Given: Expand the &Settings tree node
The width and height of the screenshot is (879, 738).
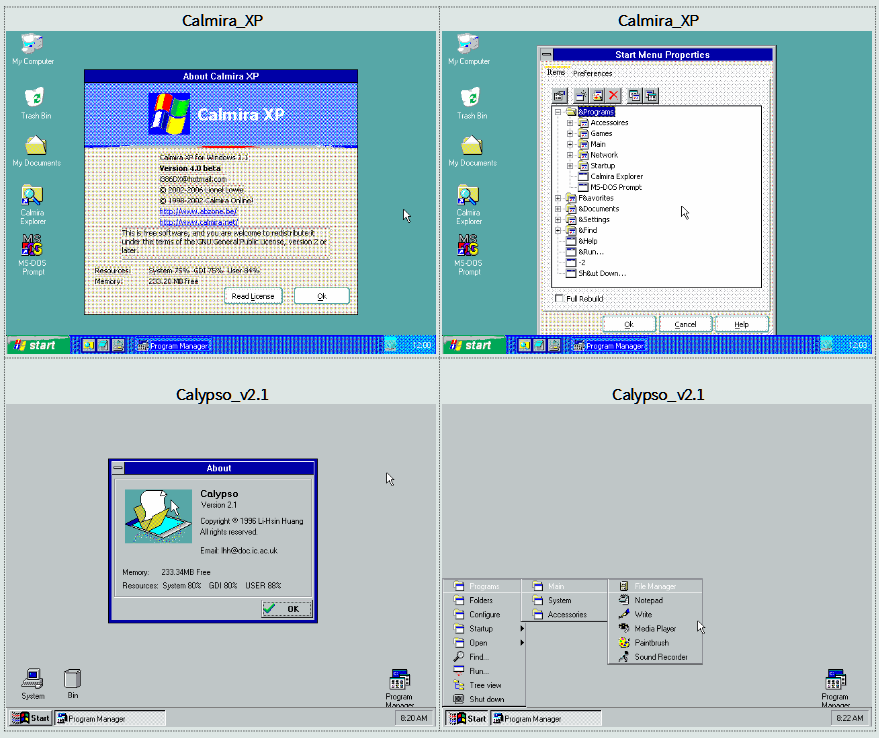Looking at the screenshot, I should point(558,219).
